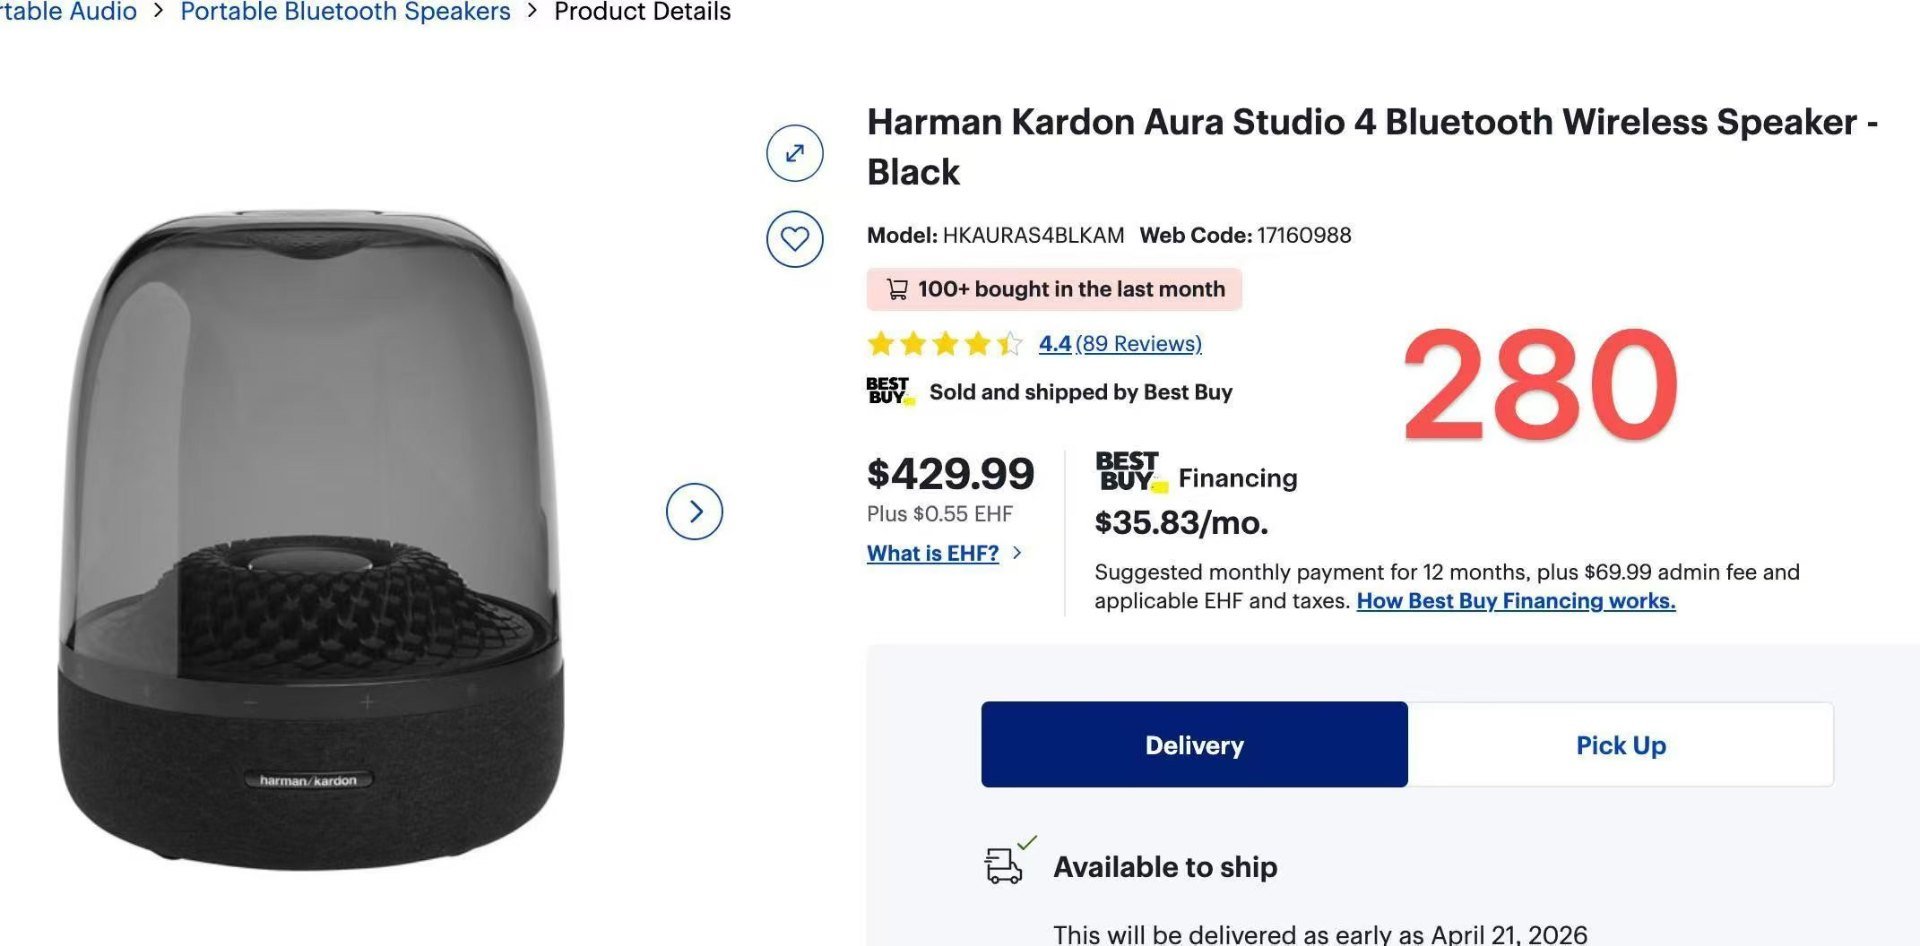
Task: Open the What is EHF? link
Action: point(932,553)
